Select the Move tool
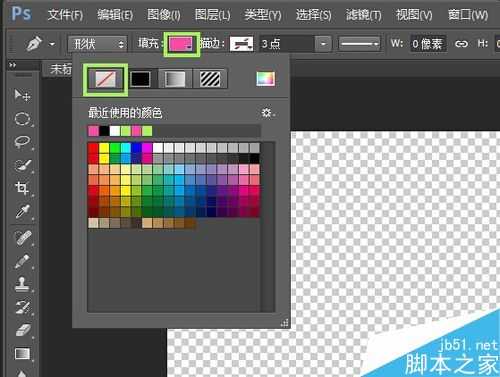Image resolution: width=500 pixels, height=377 pixels. [x=22, y=95]
